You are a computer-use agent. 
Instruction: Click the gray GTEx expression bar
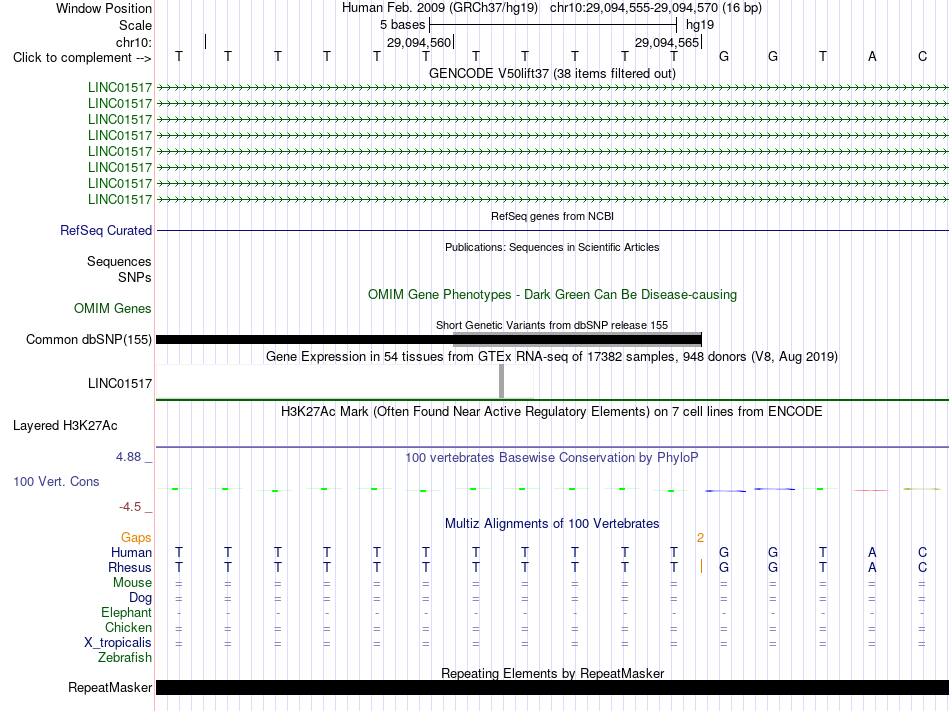coord(501,381)
